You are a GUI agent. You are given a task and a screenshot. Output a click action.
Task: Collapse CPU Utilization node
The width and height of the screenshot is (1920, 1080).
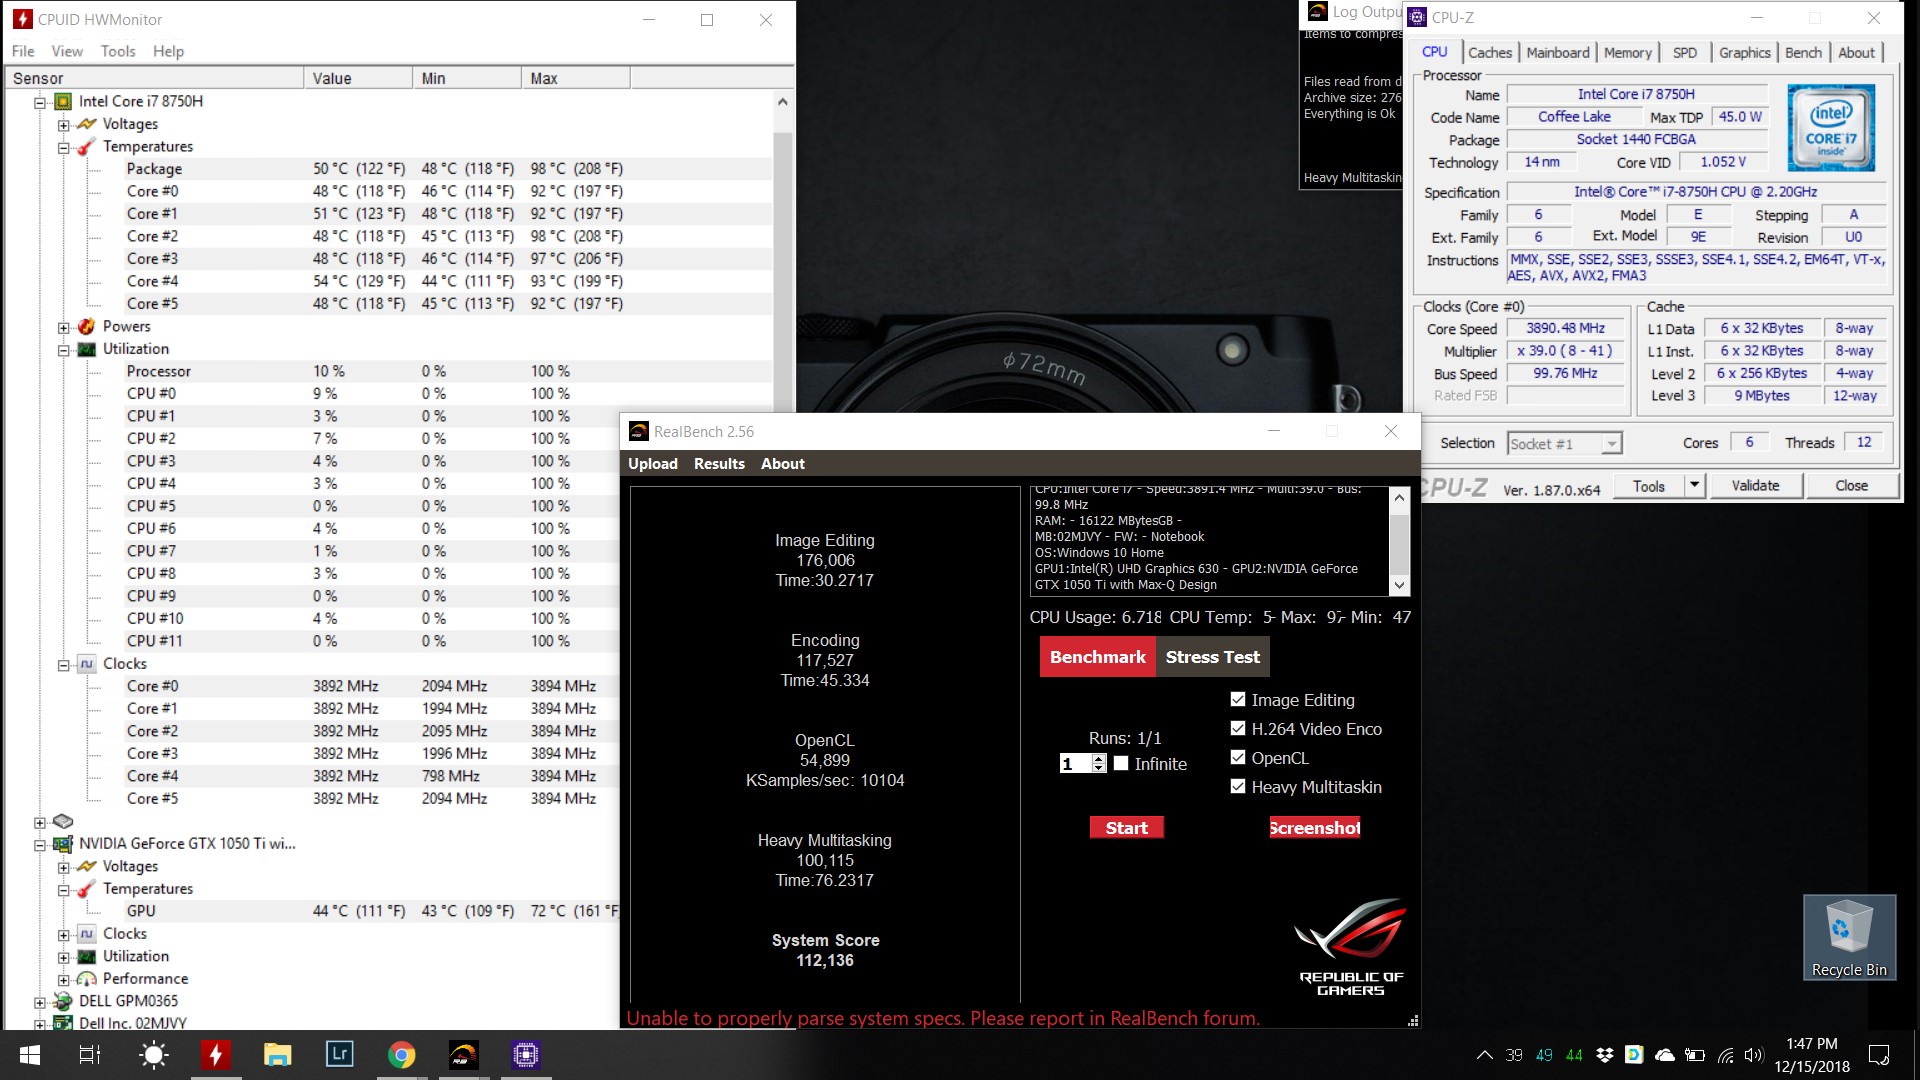point(64,350)
